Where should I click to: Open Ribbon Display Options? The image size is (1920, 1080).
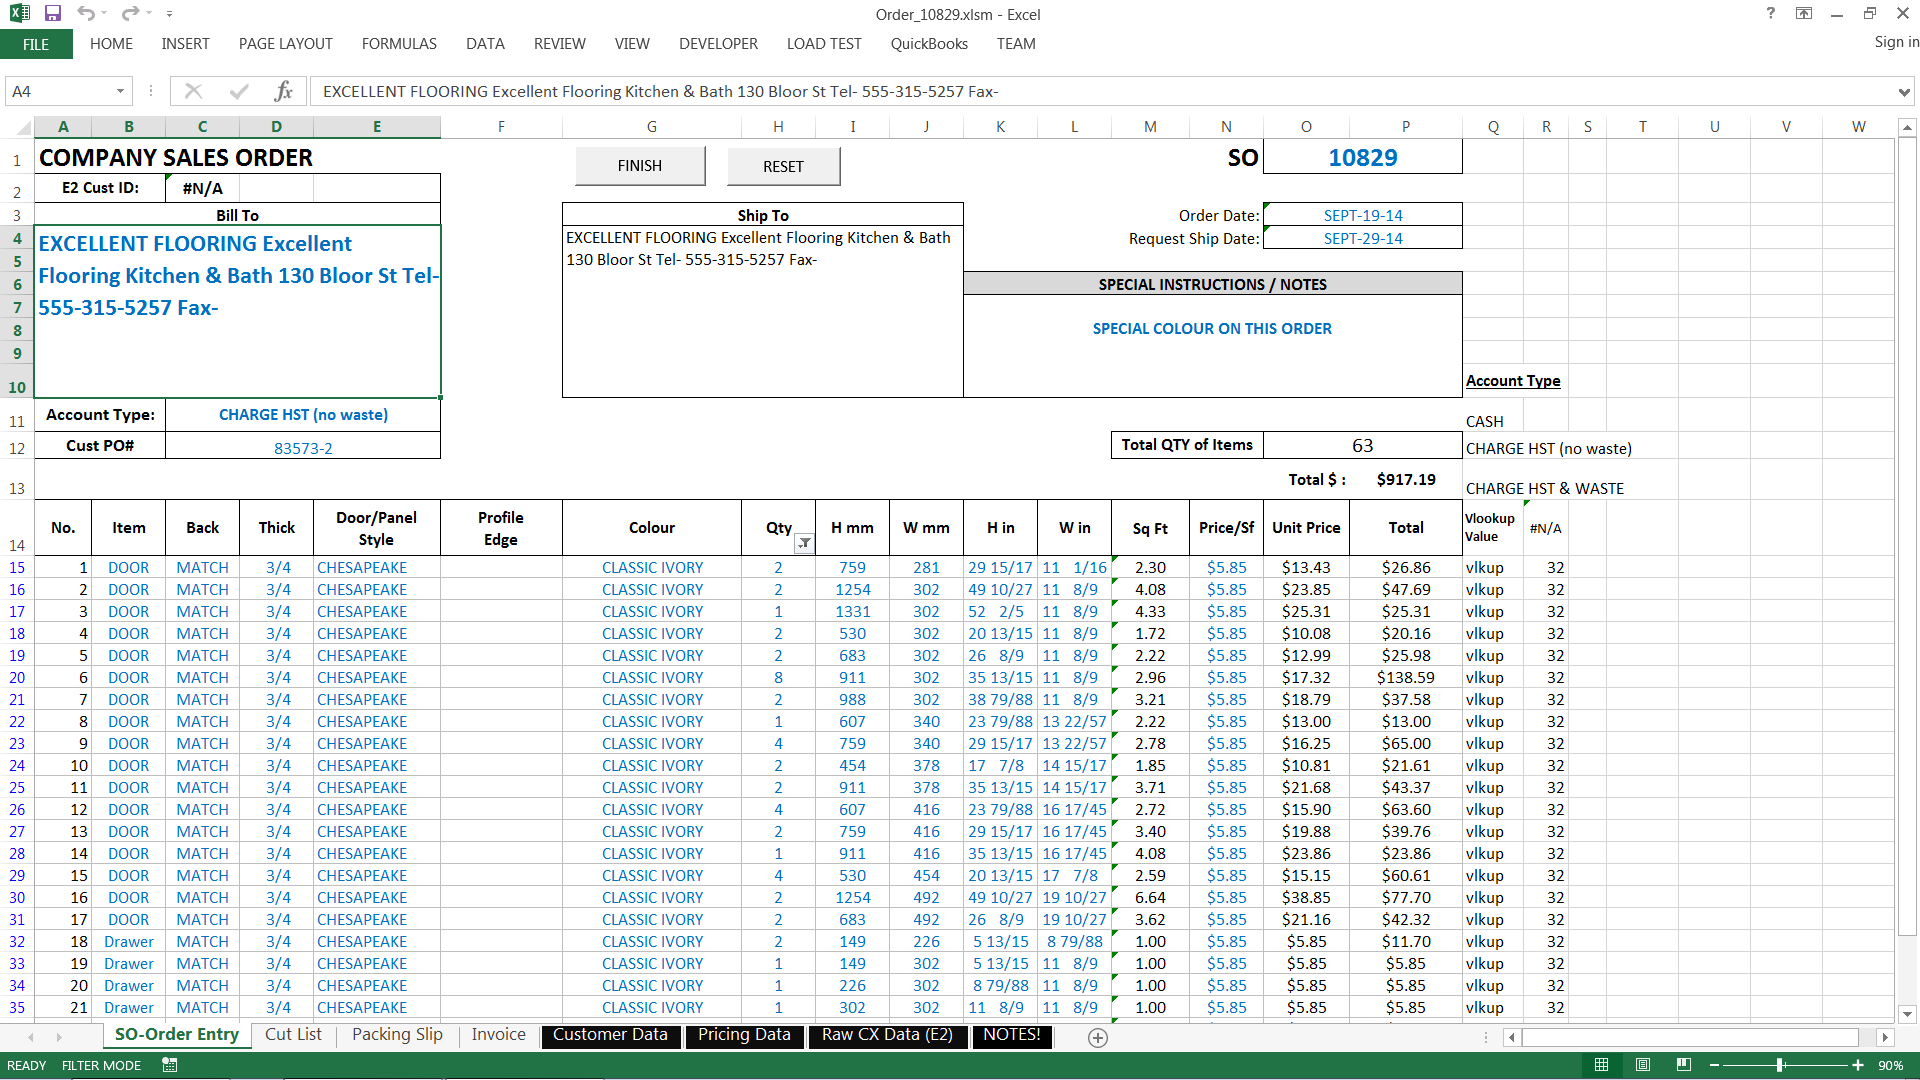[1804, 14]
